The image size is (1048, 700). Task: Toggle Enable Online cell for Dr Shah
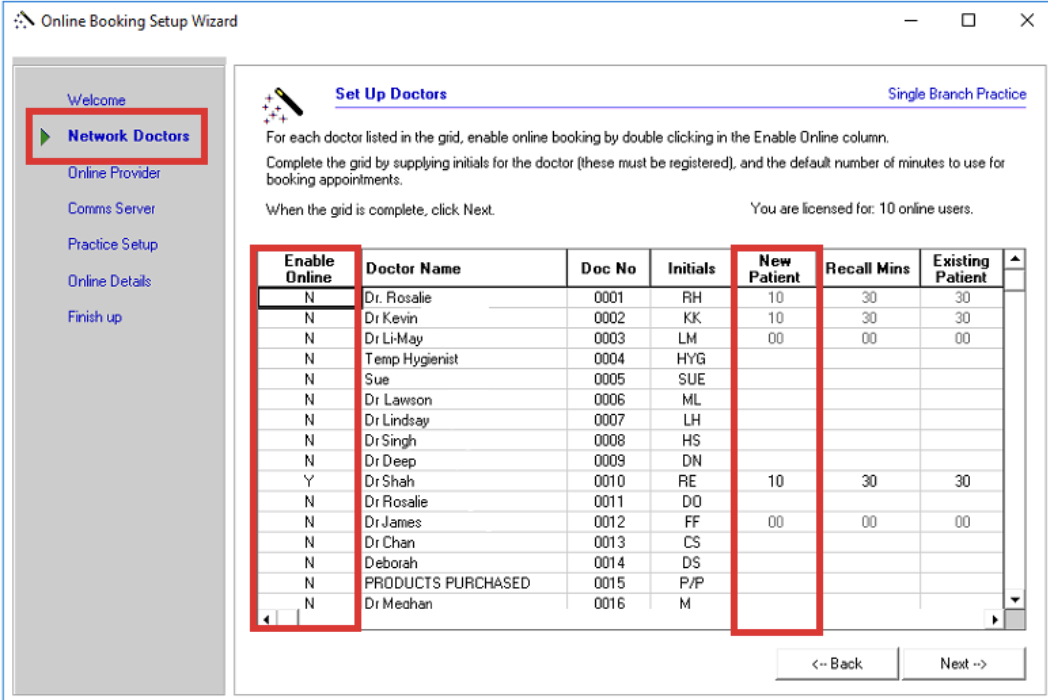coord(309,481)
